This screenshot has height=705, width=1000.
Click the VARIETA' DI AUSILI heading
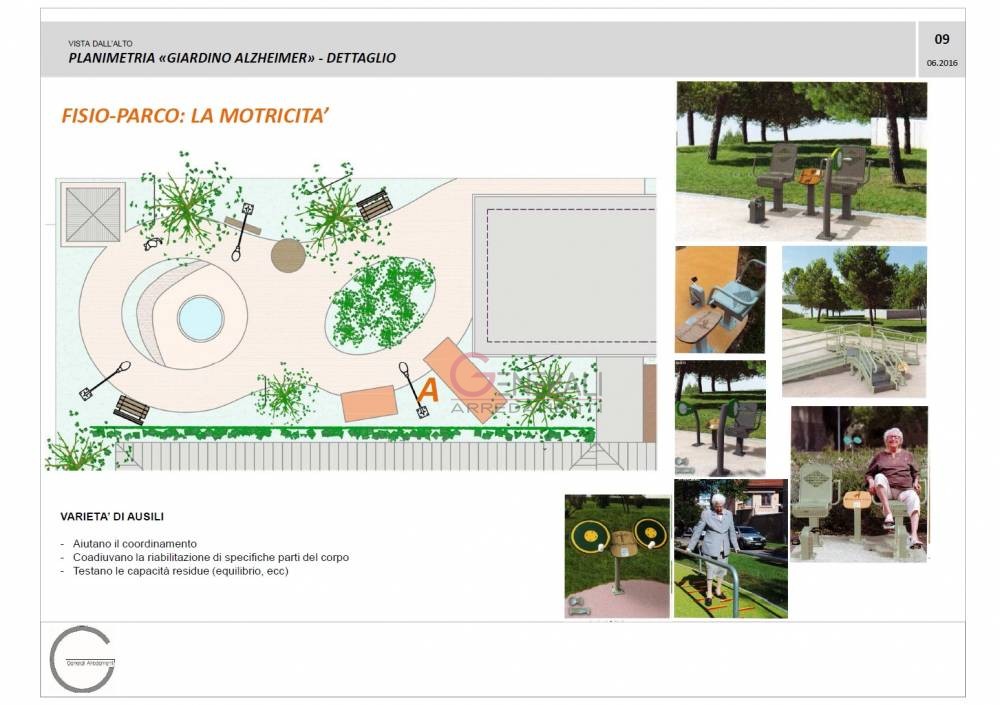[x=112, y=517]
